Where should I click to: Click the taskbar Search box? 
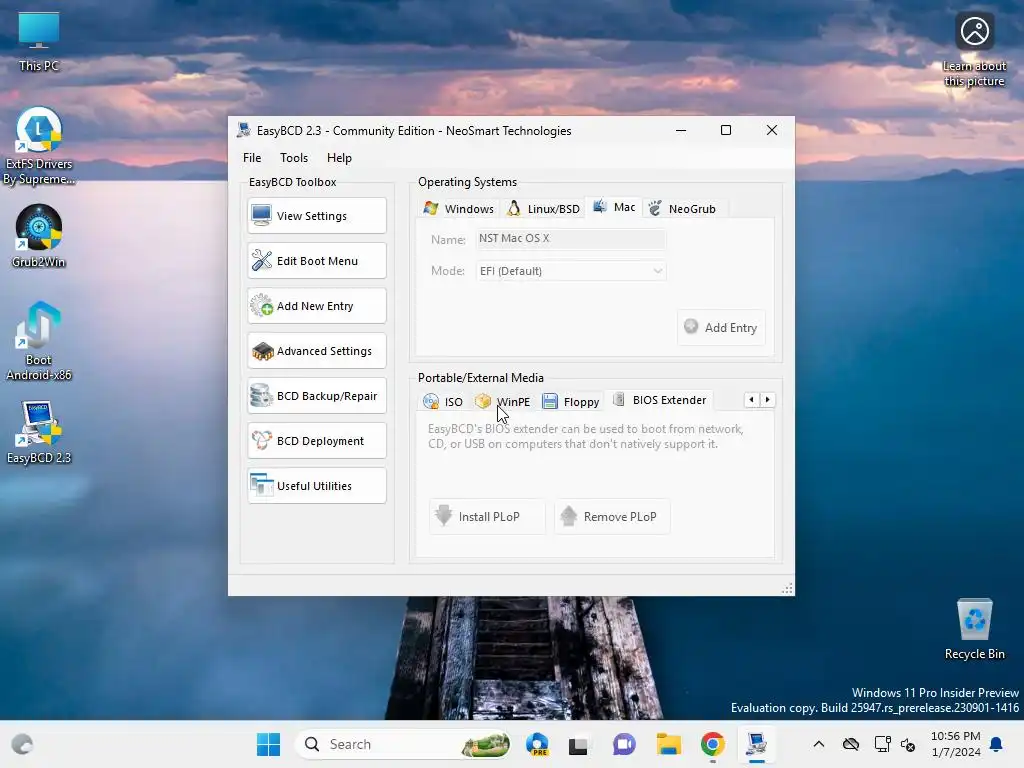pyautogui.click(x=403, y=744)
